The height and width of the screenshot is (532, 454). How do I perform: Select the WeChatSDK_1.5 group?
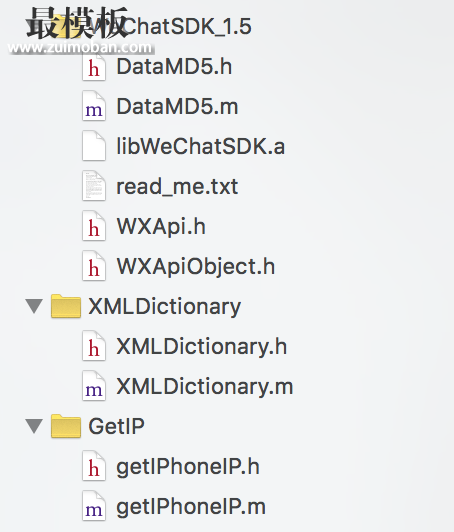click(x=170, y=26)
